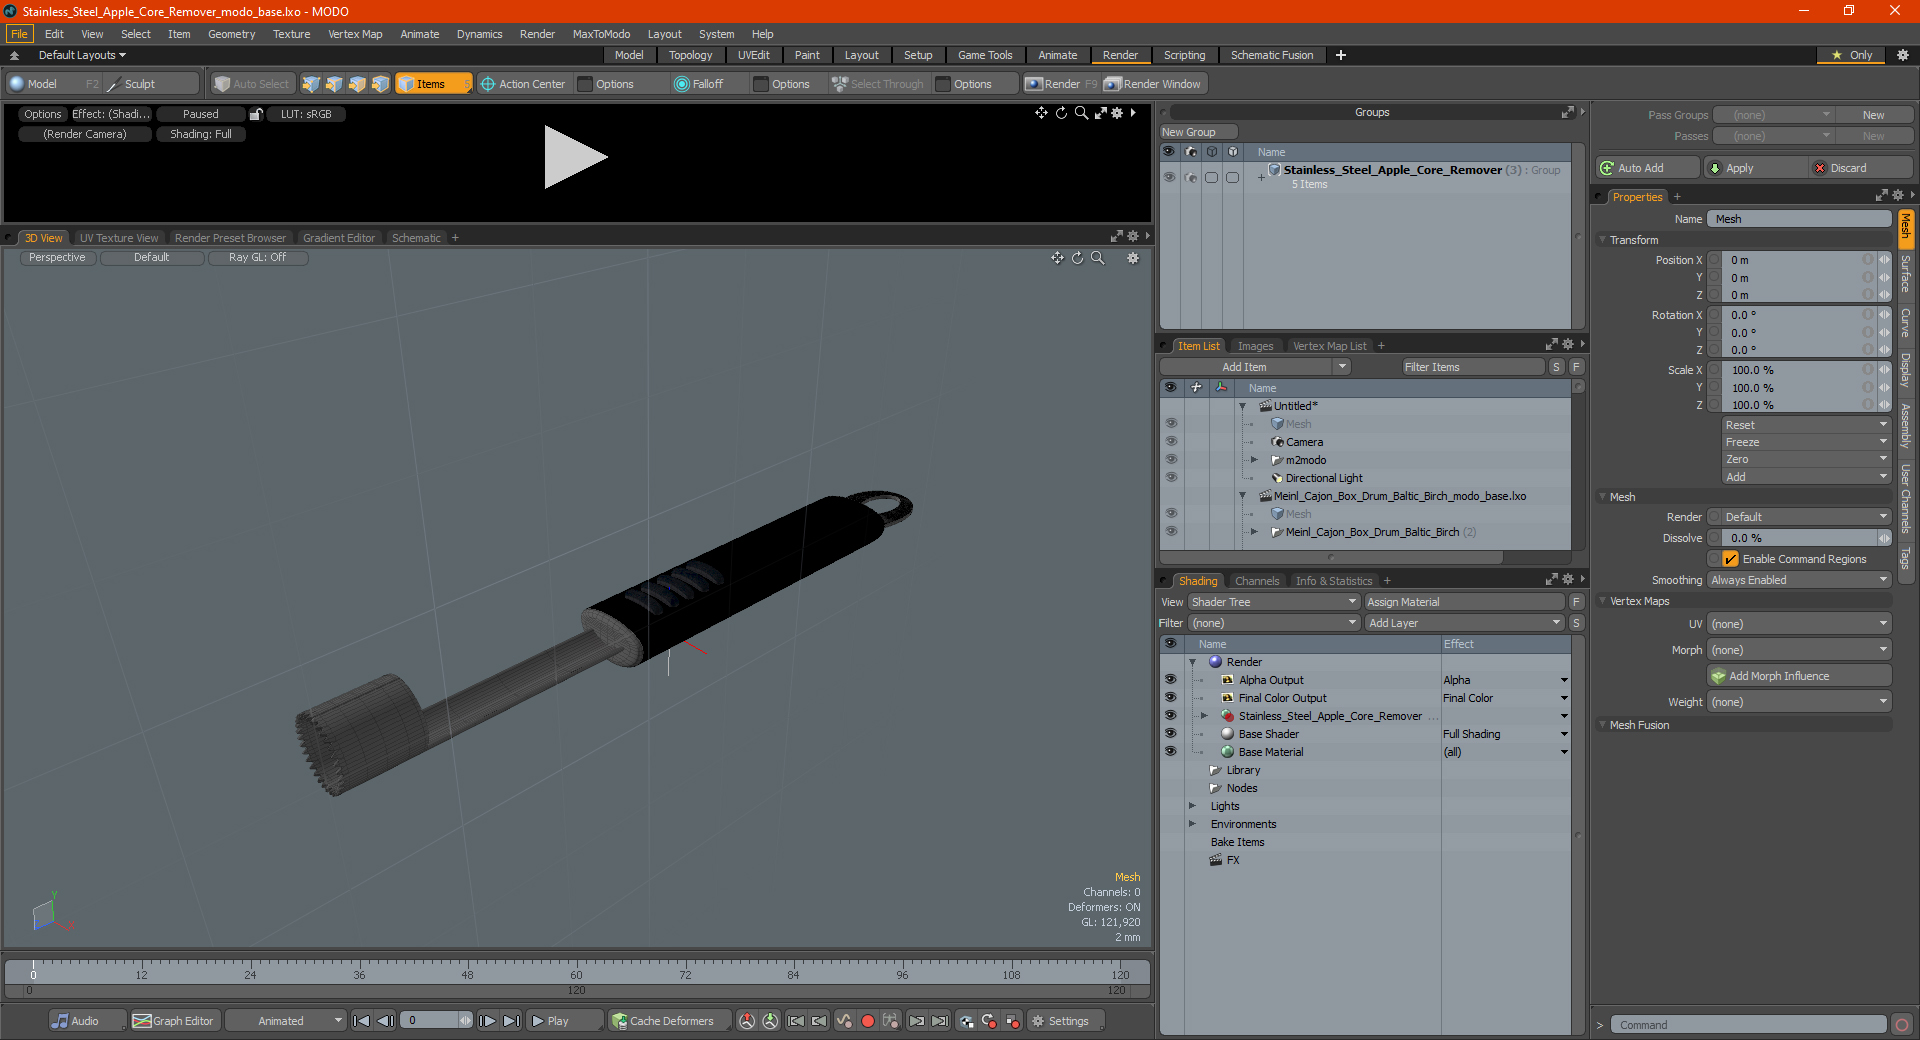Jump to last frame

(511, 1021)
